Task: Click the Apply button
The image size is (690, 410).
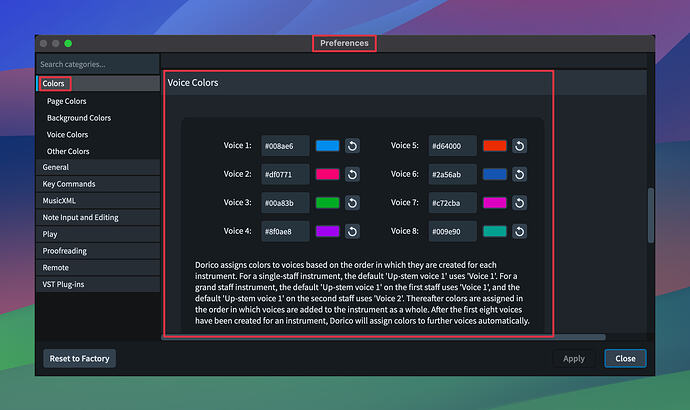Action: pyautogui.click(x=574, y=359)
